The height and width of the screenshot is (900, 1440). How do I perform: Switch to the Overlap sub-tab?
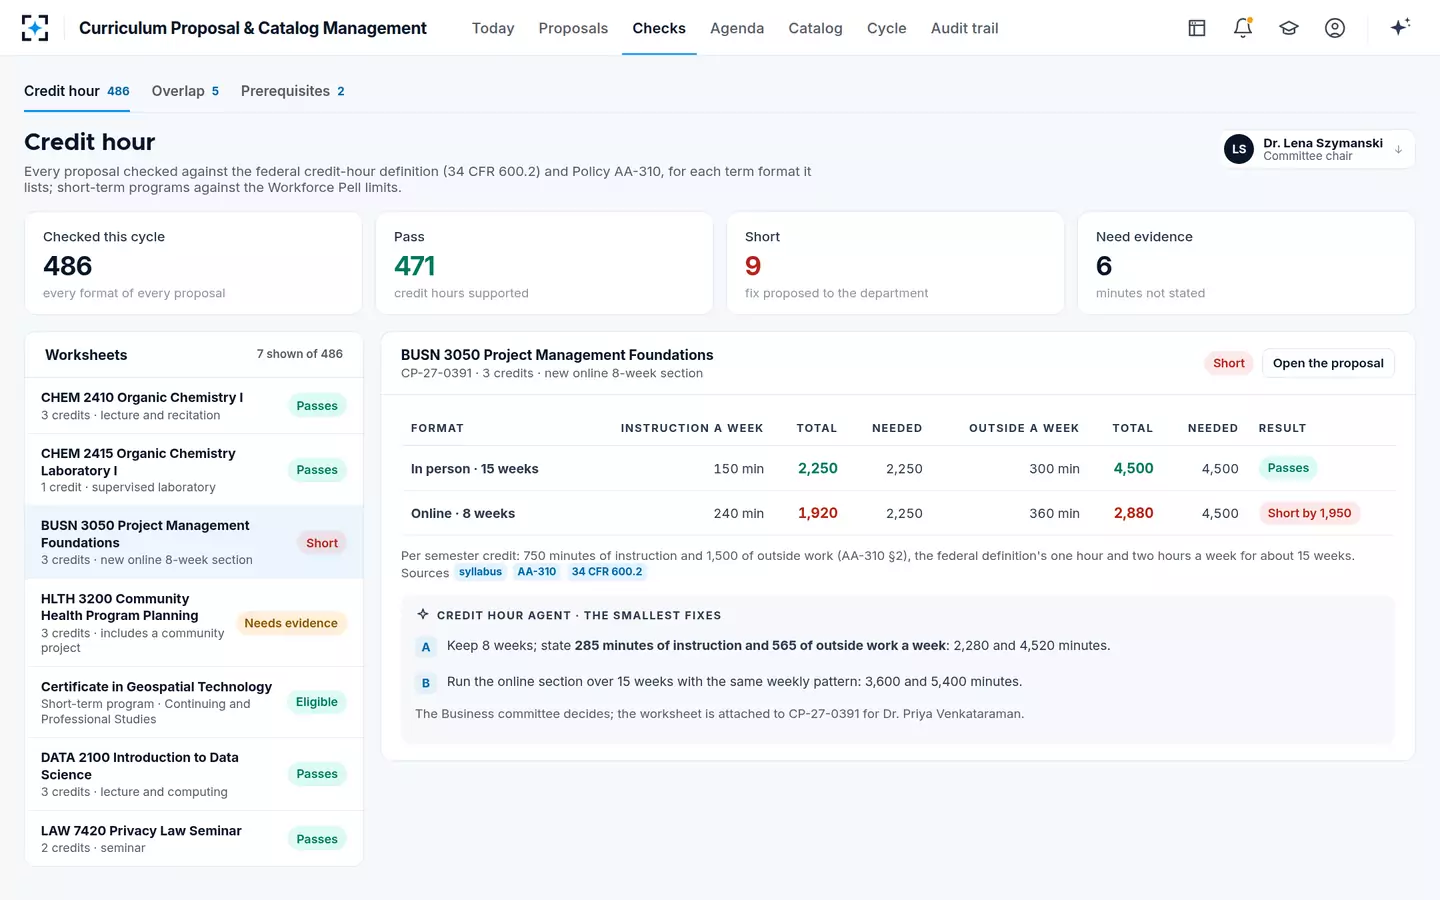point(186,91)
